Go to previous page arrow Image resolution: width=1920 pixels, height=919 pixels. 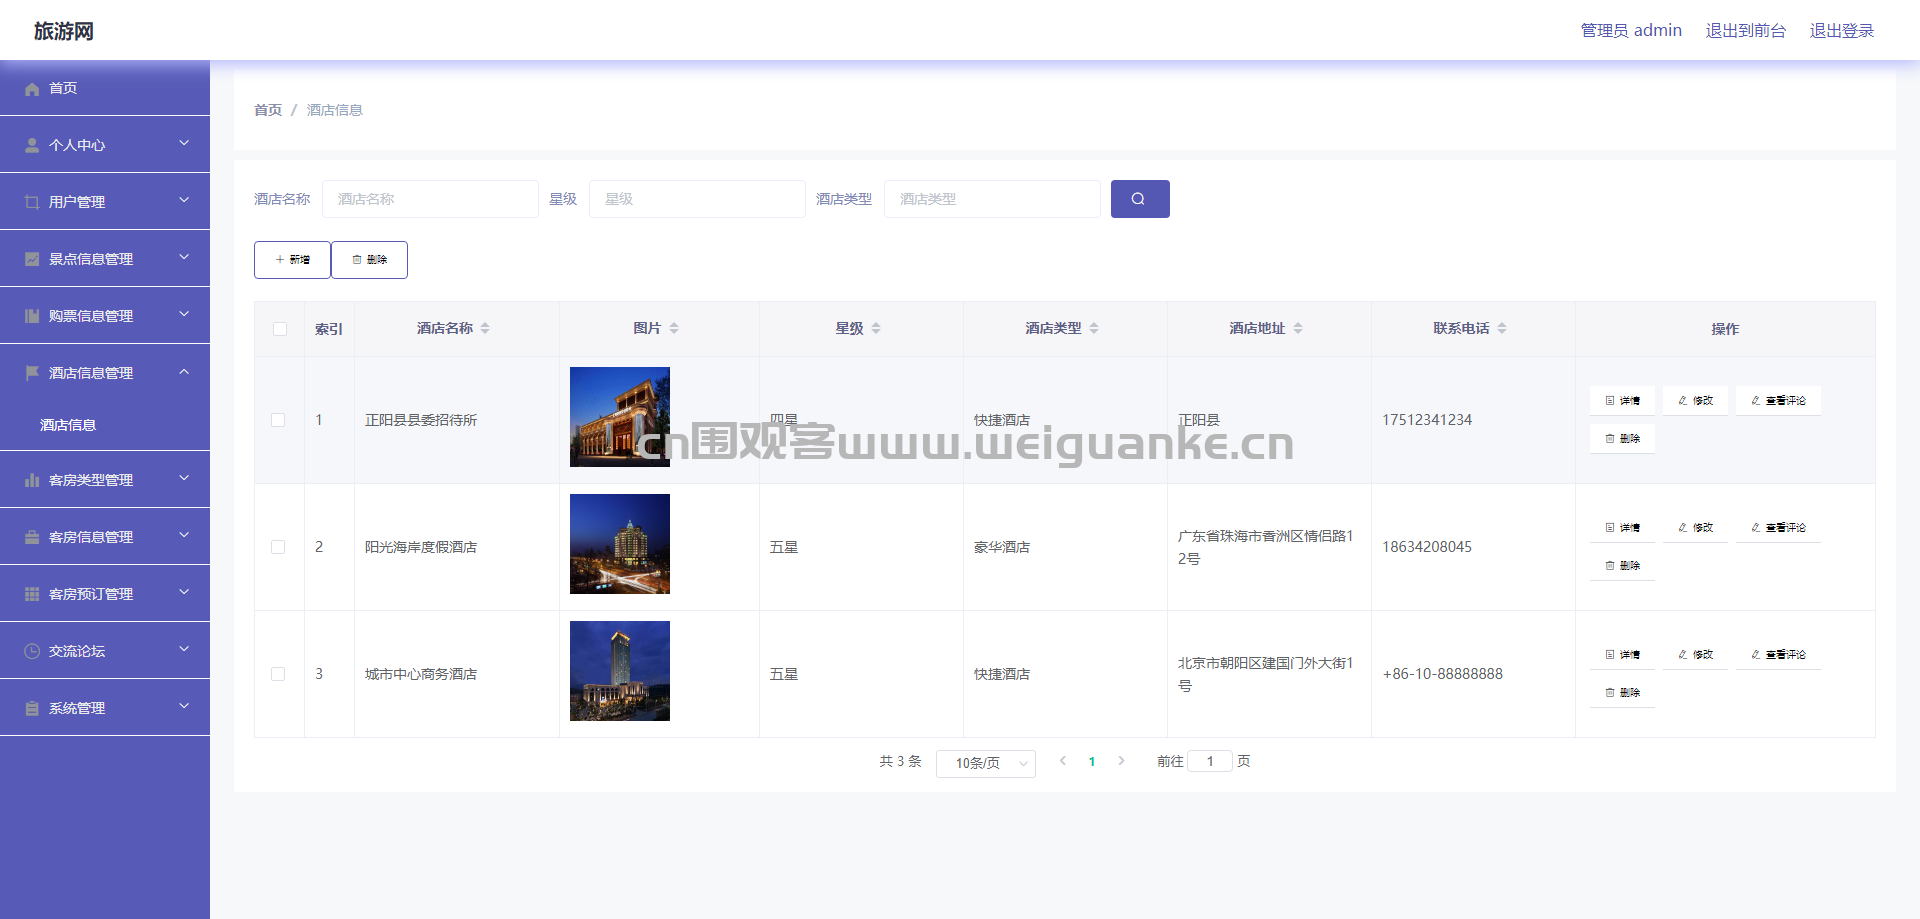pos(1063,761)
